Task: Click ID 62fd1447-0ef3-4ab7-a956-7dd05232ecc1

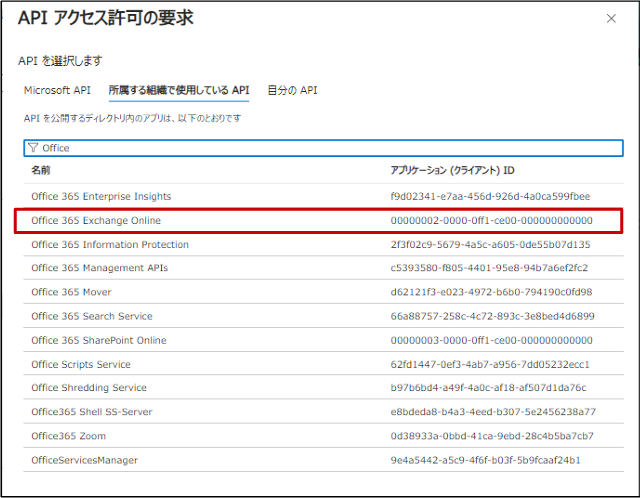Action: pyautogui.click(x=490, y=365)
